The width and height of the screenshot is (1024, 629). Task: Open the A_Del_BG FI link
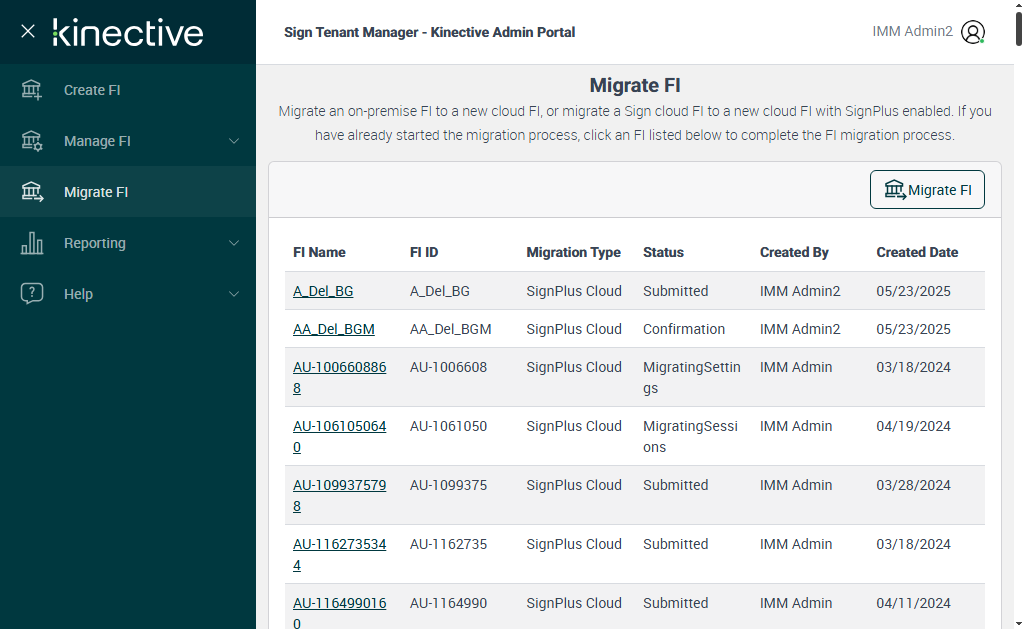click(323, 291)
